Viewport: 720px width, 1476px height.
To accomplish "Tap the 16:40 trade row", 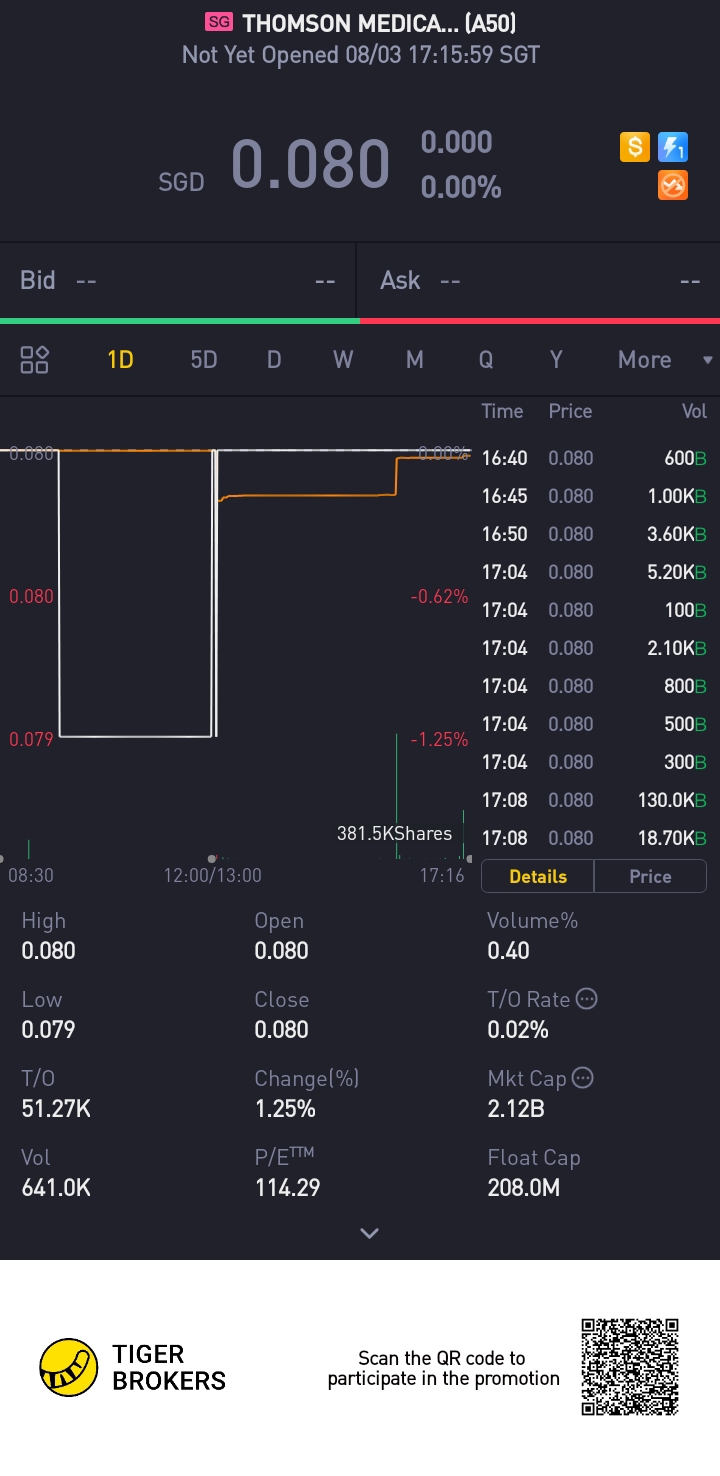I will click(594, 458).
